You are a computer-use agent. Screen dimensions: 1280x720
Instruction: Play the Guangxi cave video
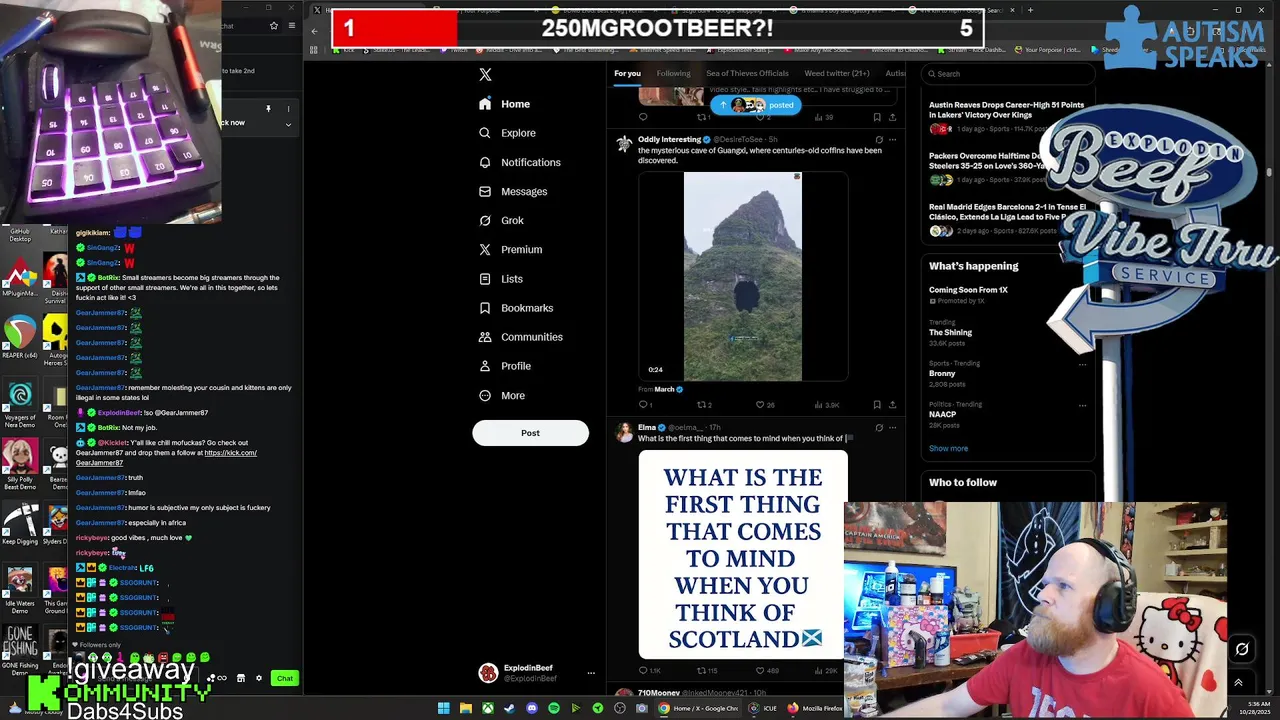point(743,277)
